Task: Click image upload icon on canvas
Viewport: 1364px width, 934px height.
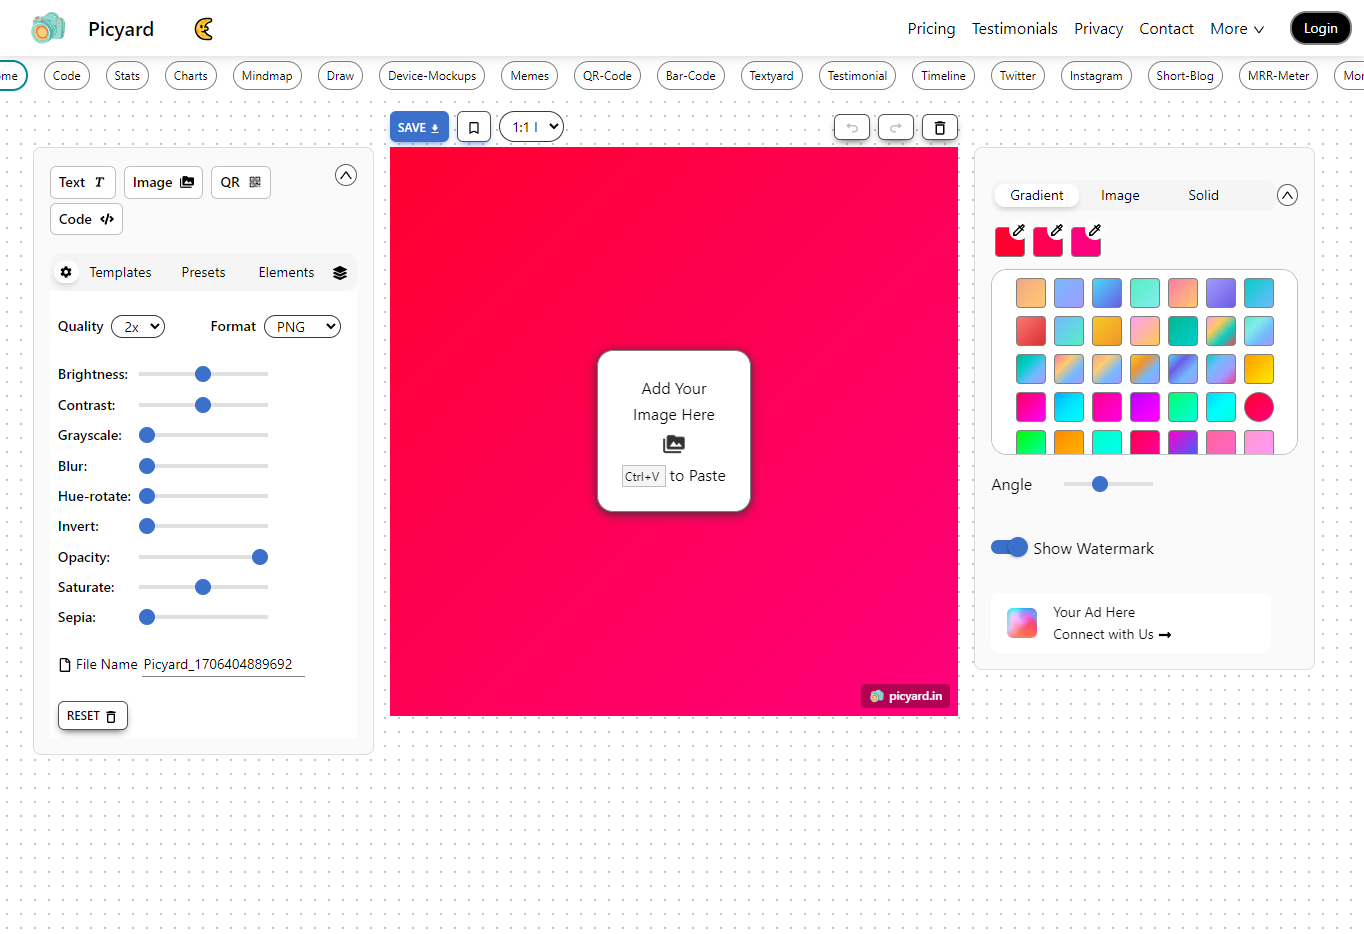Action: point(674,444)
